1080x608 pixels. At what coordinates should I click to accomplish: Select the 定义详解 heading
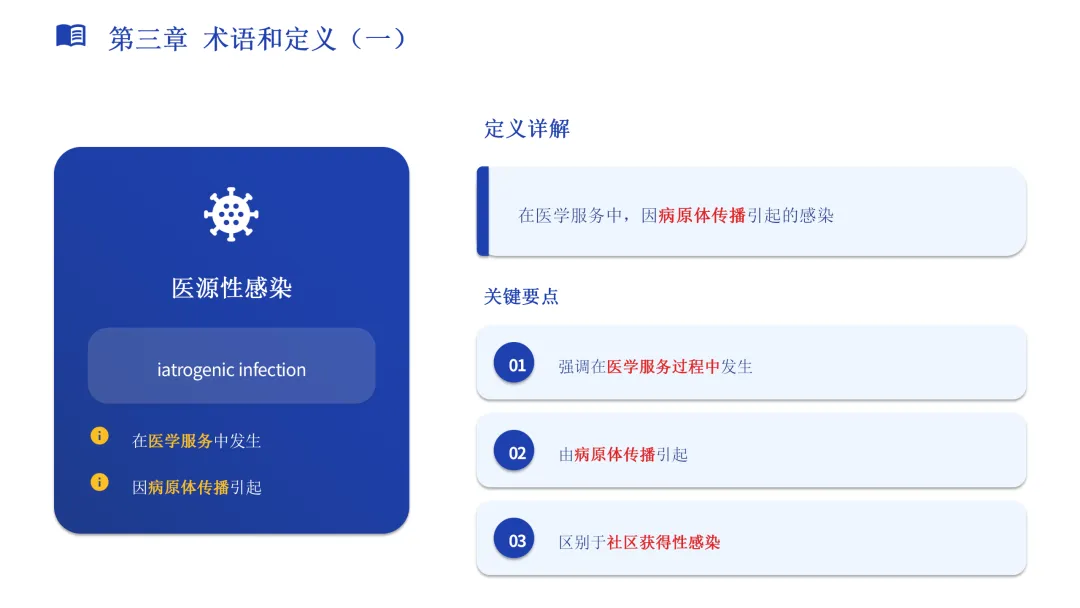[526, 129]
